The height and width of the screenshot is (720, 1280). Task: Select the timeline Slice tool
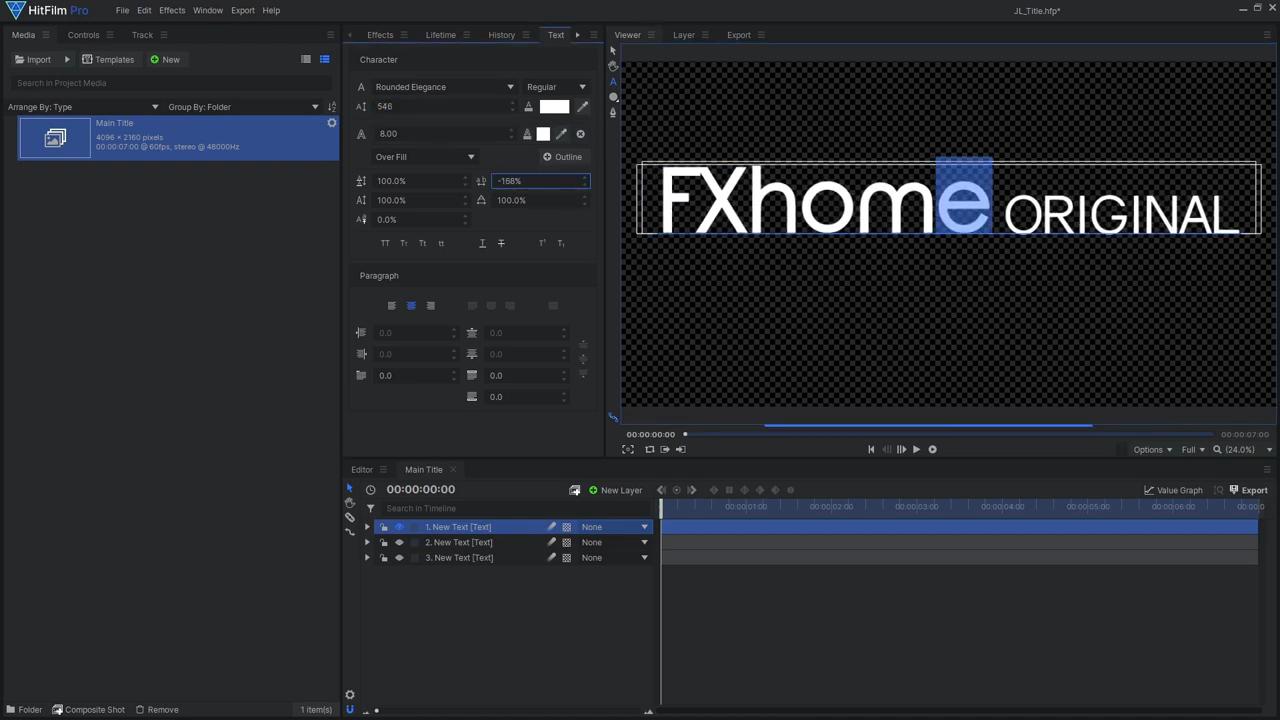pos(350,517)
